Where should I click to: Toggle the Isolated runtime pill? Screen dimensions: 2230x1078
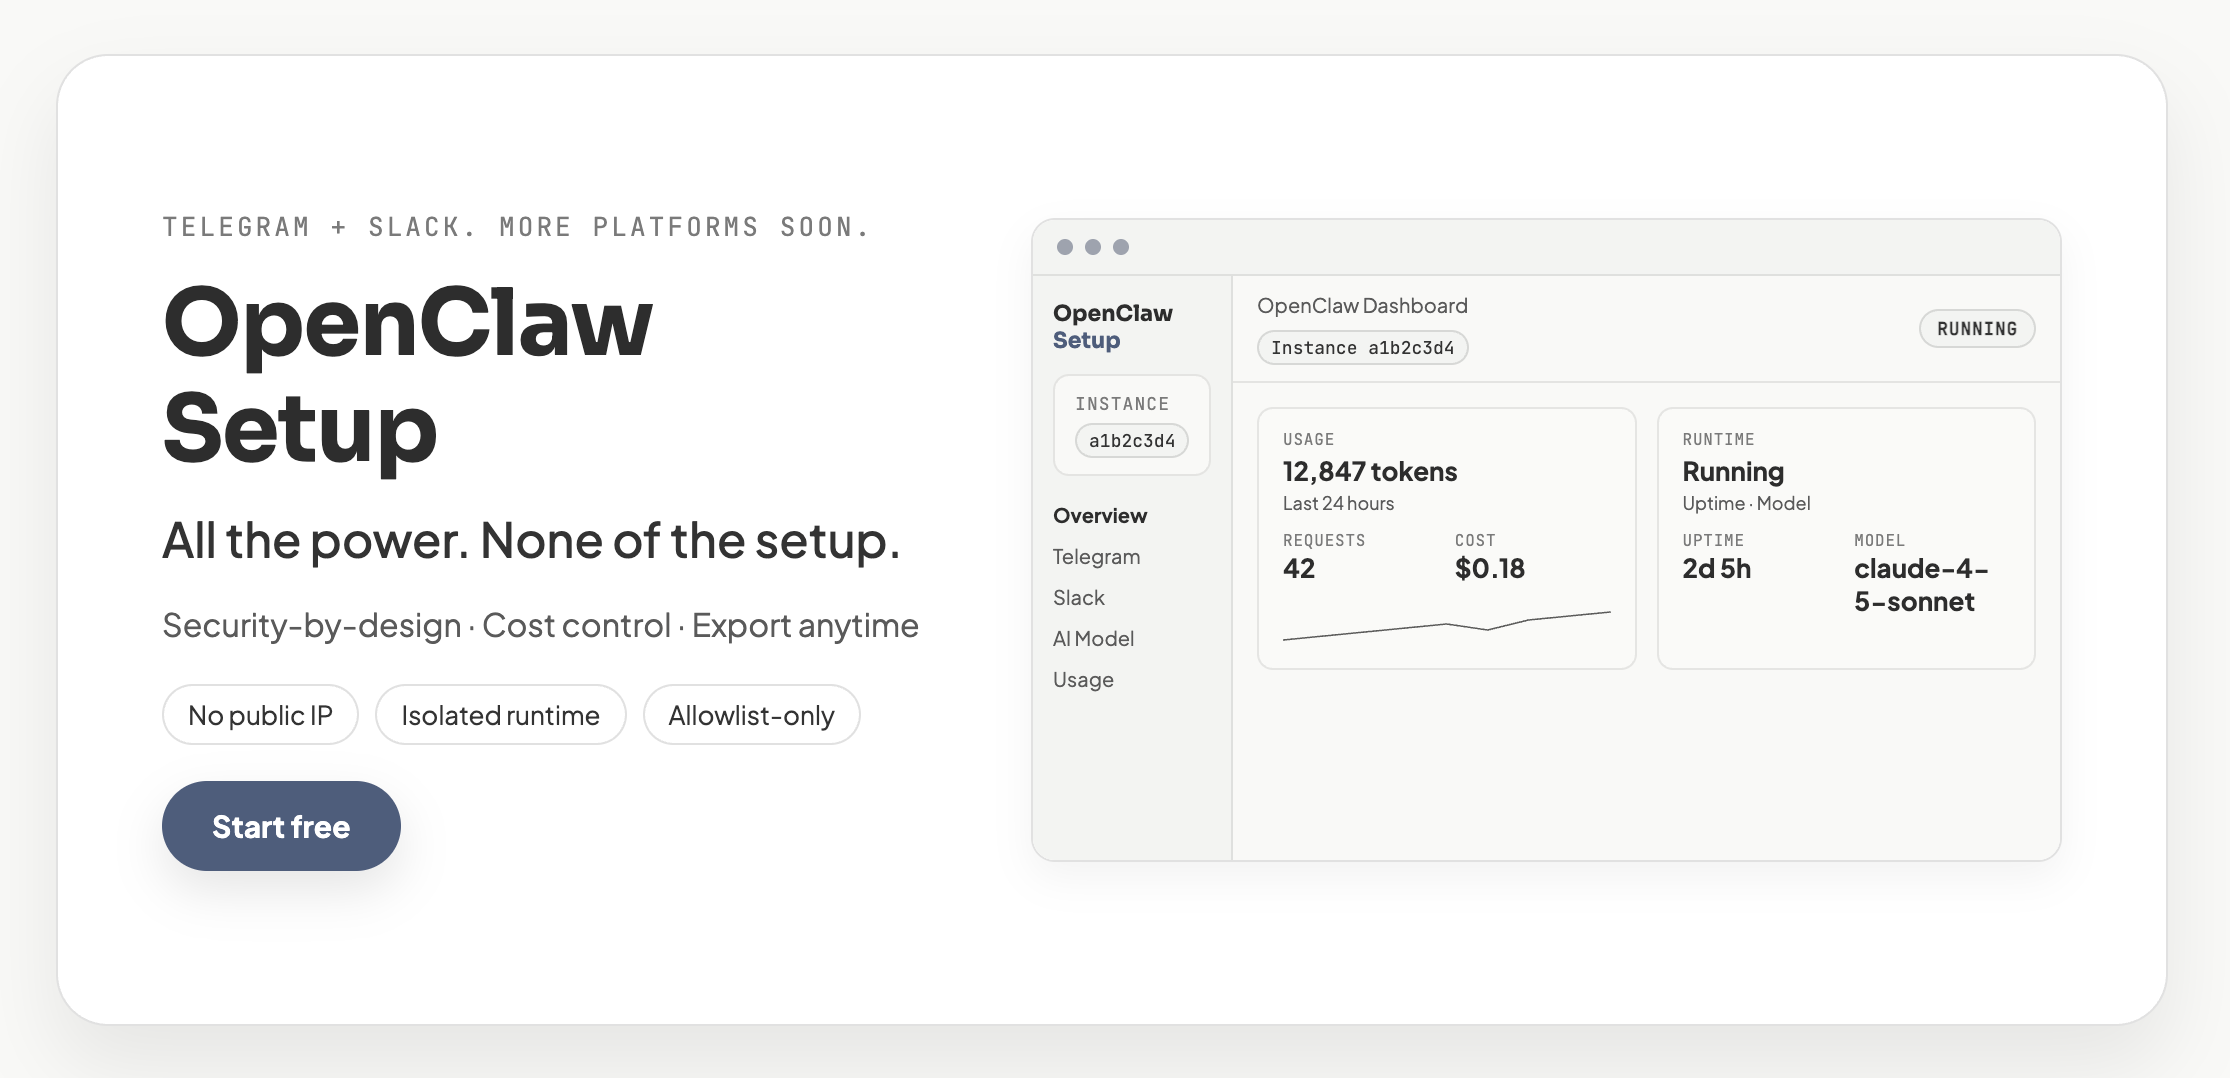point(500,714)
